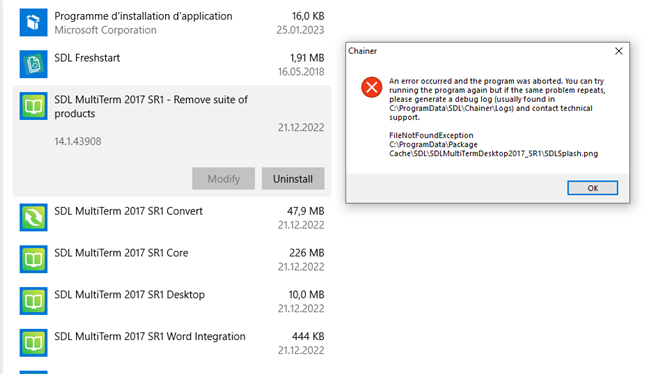This screenshot has width=648, height=374.
Task: Close the Chainer error dialog
Action: (619, 51)
